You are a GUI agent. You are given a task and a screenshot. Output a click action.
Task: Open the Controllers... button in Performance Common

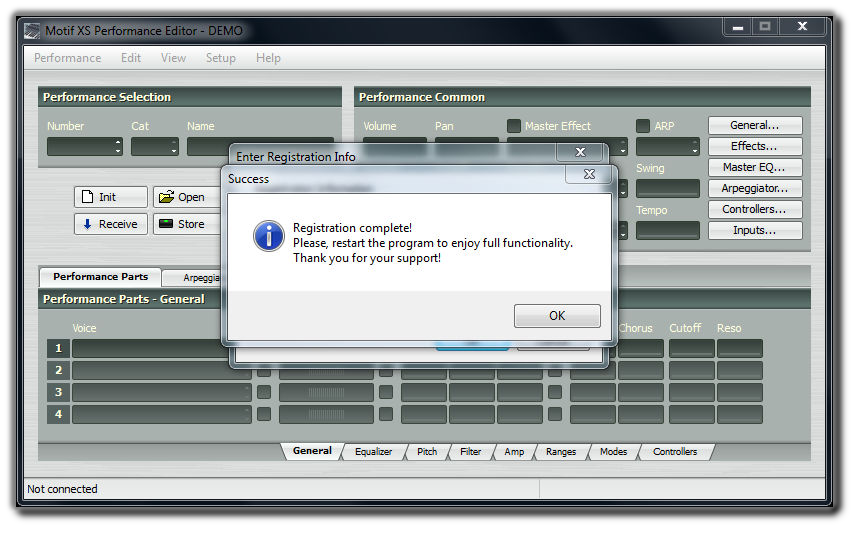coord(755,209)
